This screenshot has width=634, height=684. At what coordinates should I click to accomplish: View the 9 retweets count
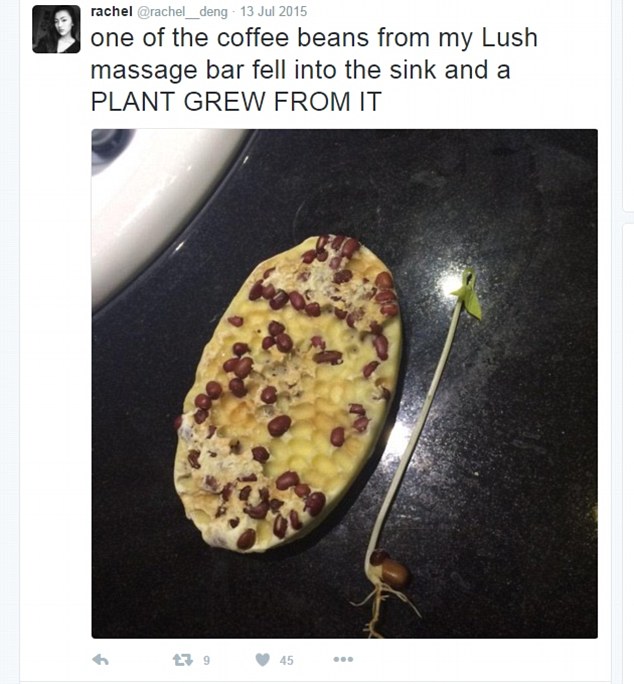coord(206,660)
